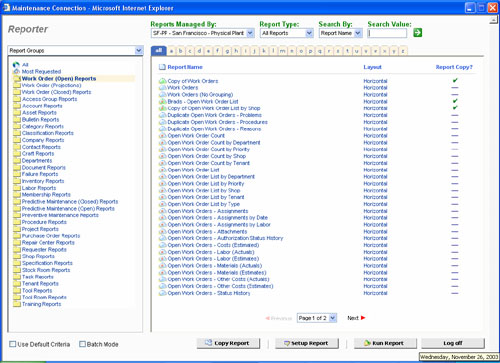Enable the Use Default Criteria checkbox
Image resolution: width=500 pixels, height=363 pixels.
click(13, 344)
